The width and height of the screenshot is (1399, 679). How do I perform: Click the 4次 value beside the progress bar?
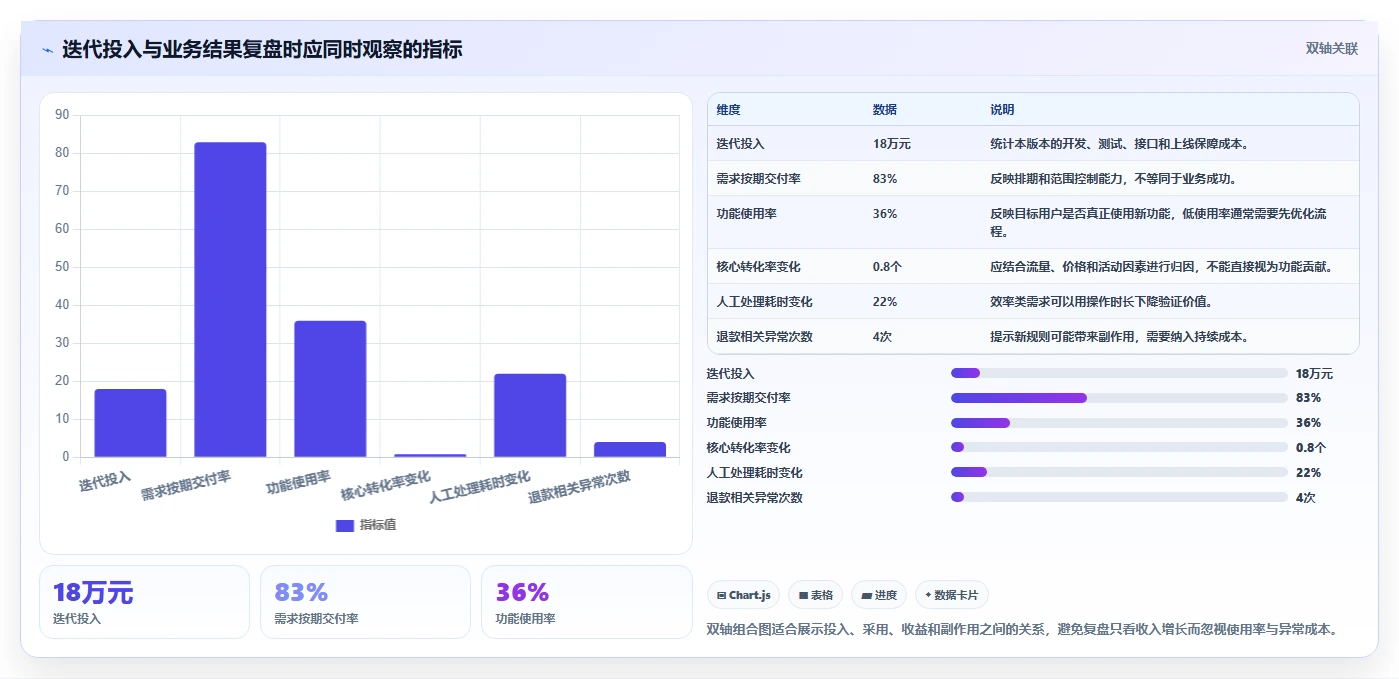pyautogui.click(x=1305, y=497)
